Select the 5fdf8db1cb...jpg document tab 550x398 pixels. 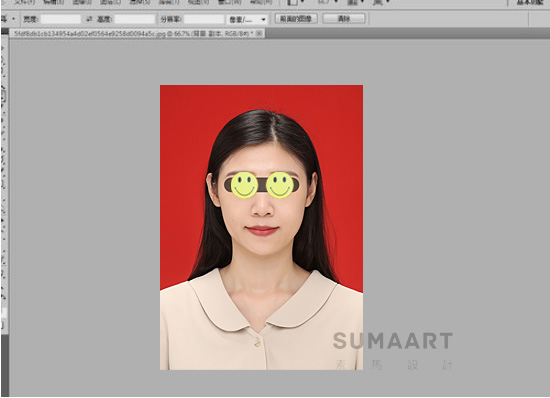tap(133, 34)
